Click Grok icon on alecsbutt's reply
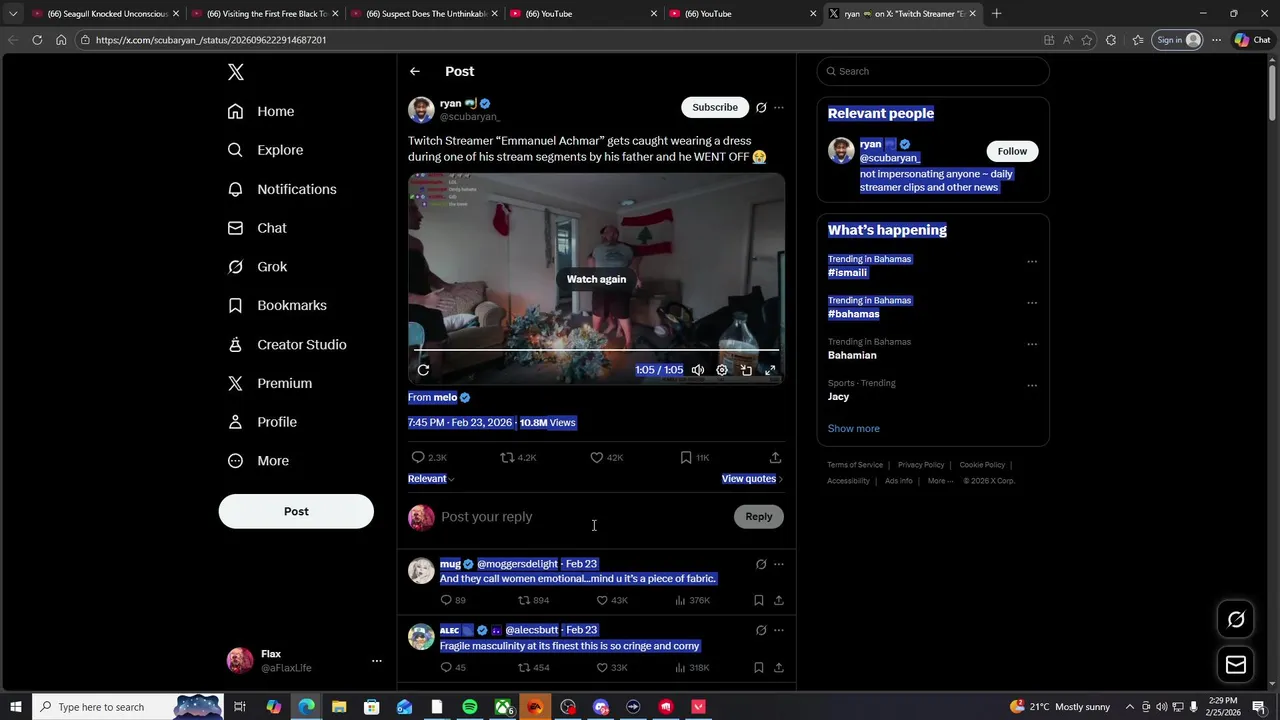Viewport: 1280px width, 720px height. click(761, 630)
